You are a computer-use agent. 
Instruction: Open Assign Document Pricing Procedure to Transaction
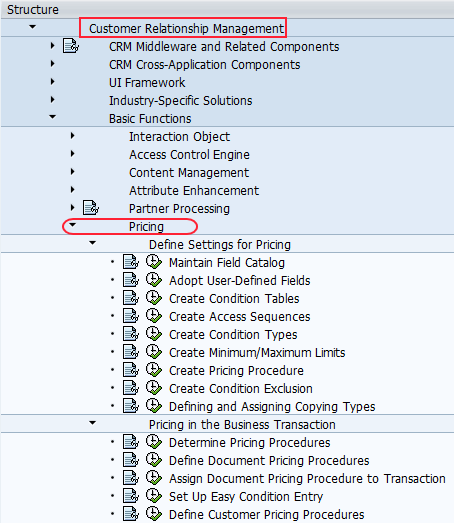pyautogui.click(x=307, y=479)
